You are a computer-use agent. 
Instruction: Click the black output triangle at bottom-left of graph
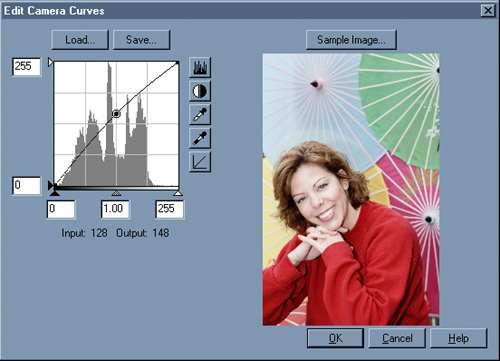(x=50, y=185)
